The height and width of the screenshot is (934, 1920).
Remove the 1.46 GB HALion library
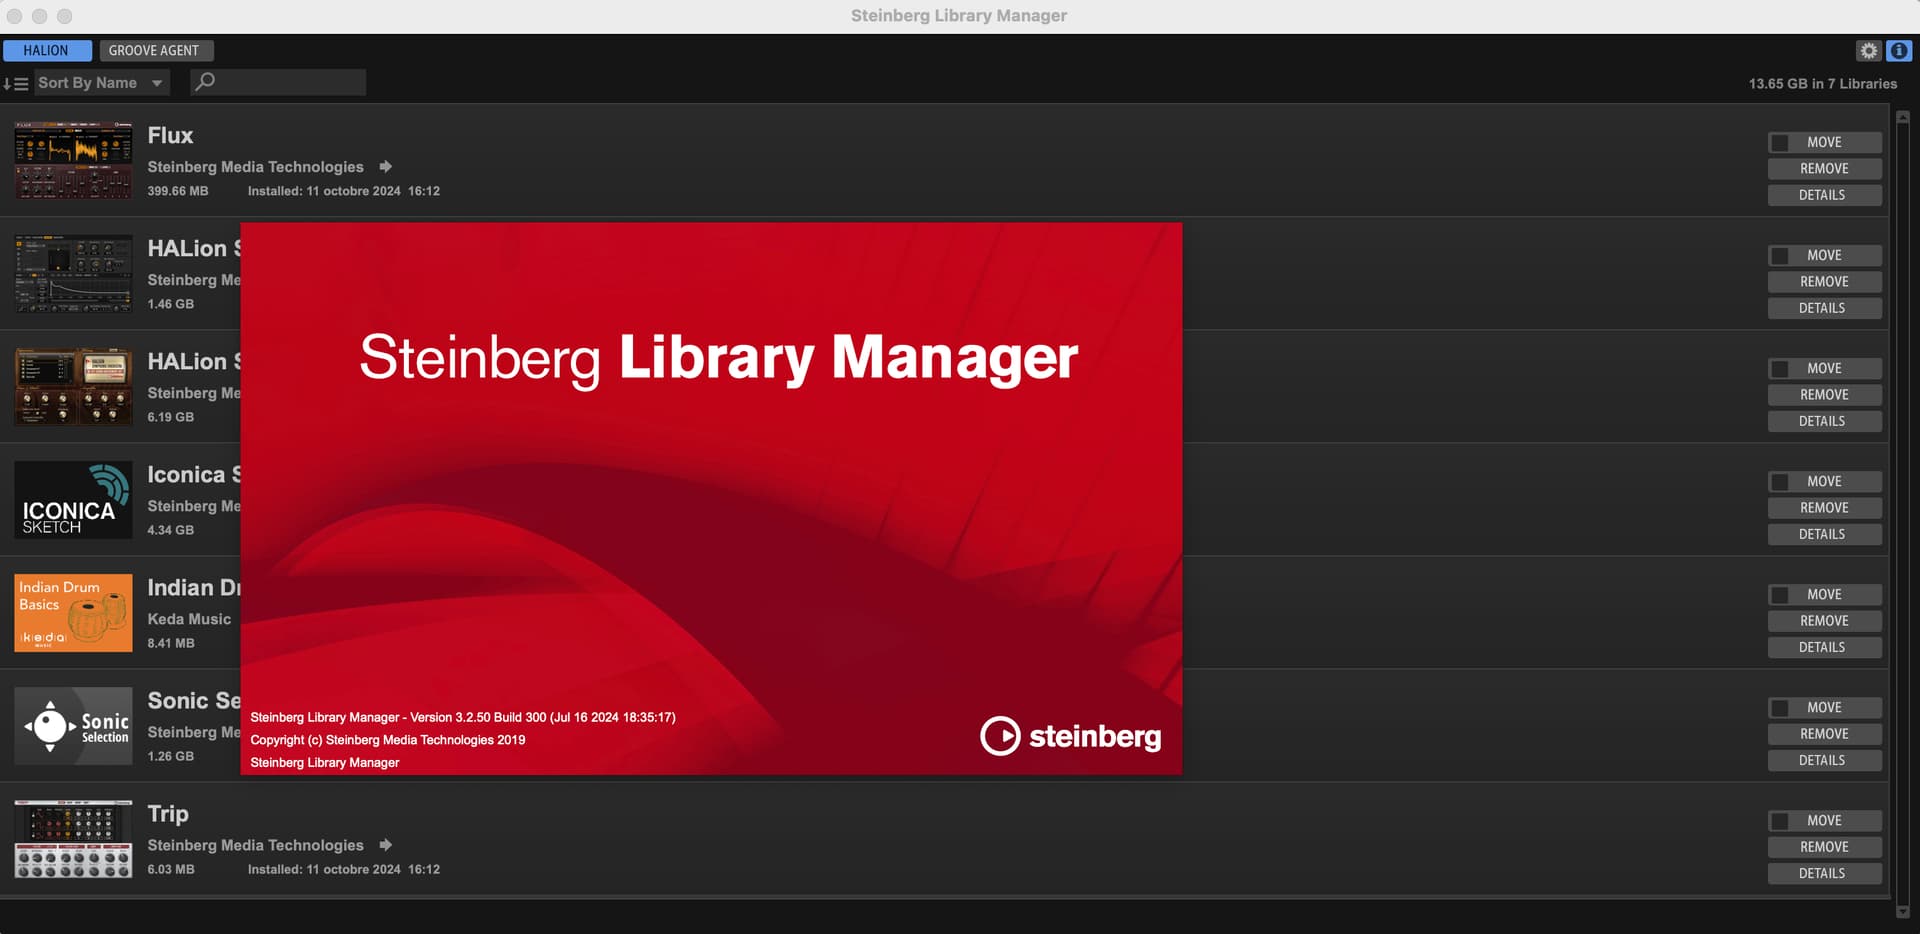pos(1824,282)
